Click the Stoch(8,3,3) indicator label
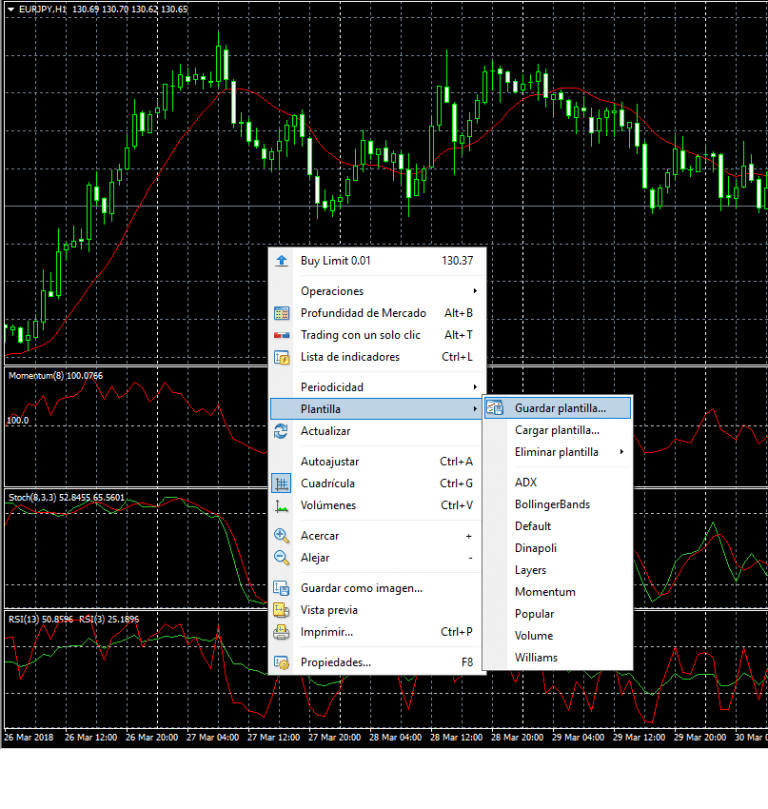 coord(66,497)
